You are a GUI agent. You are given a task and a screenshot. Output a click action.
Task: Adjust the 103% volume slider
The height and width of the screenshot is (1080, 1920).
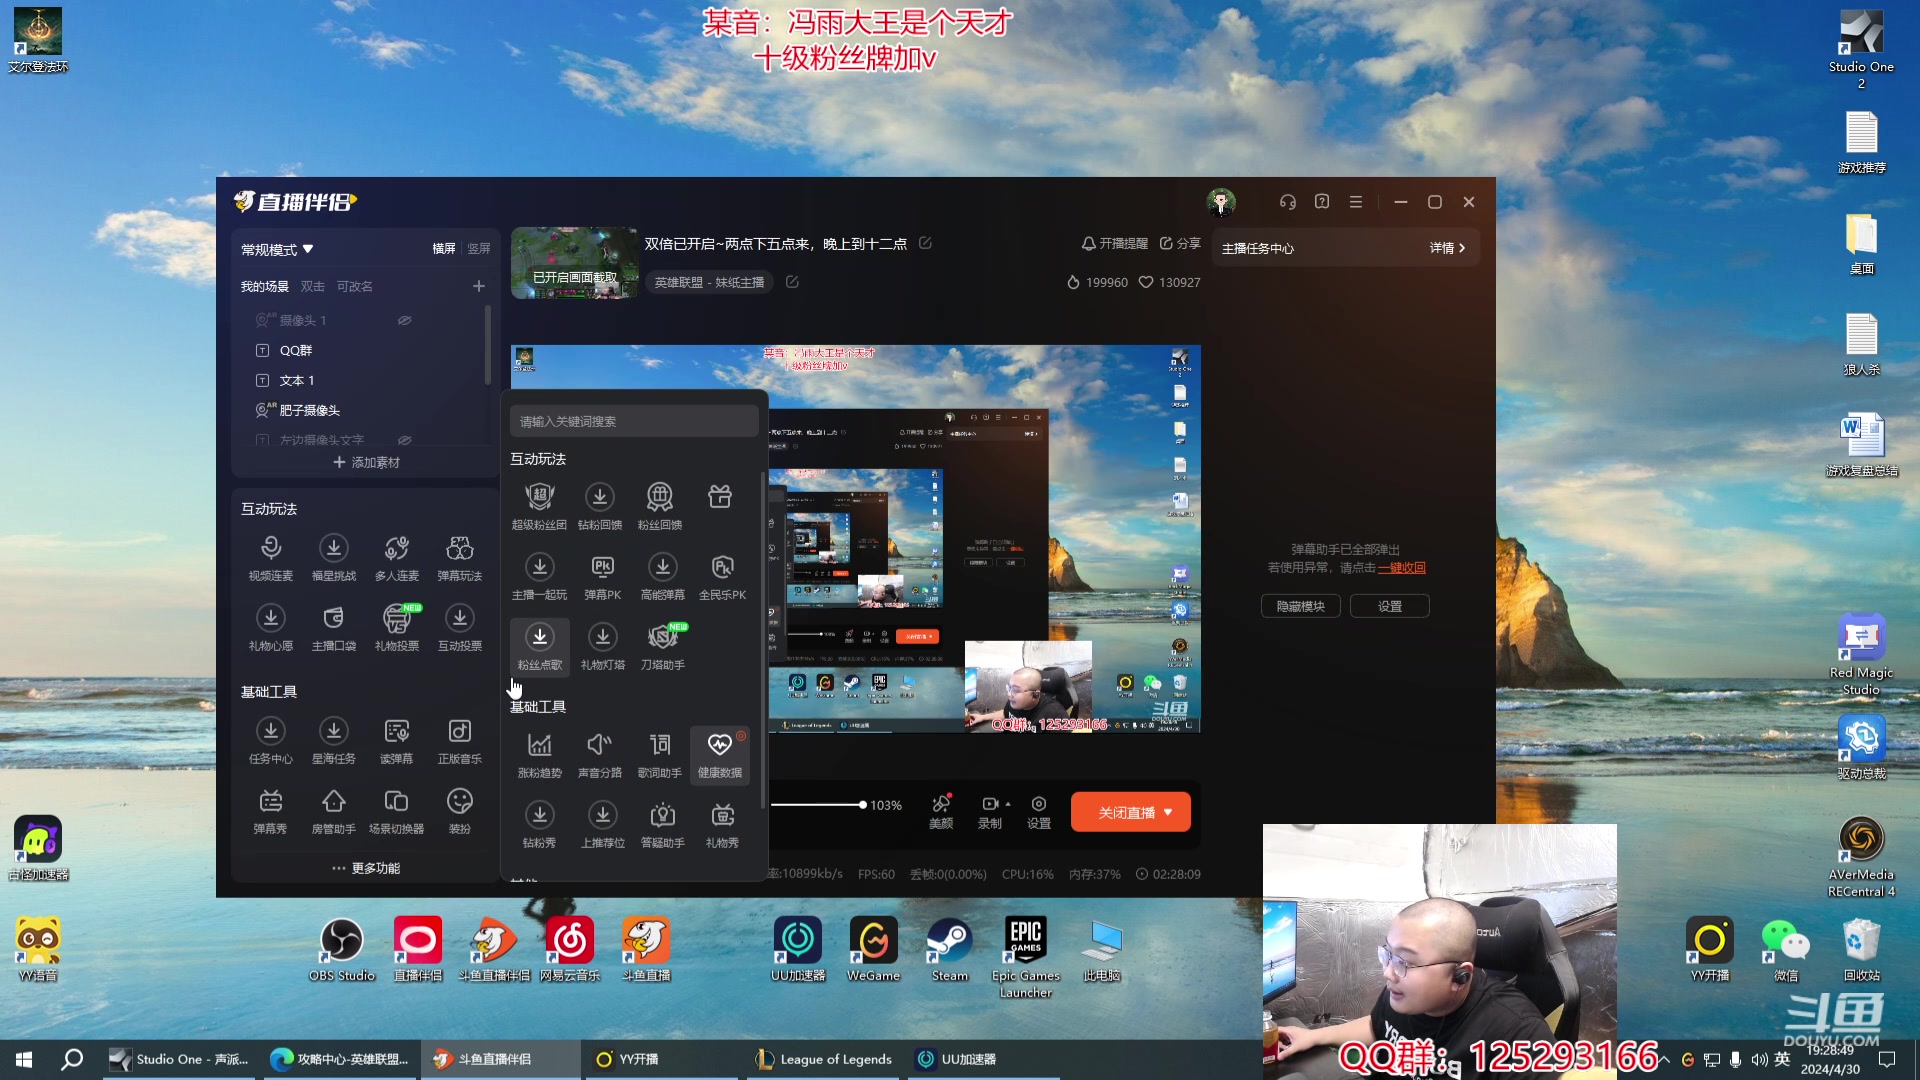click(x=862, y=804)
